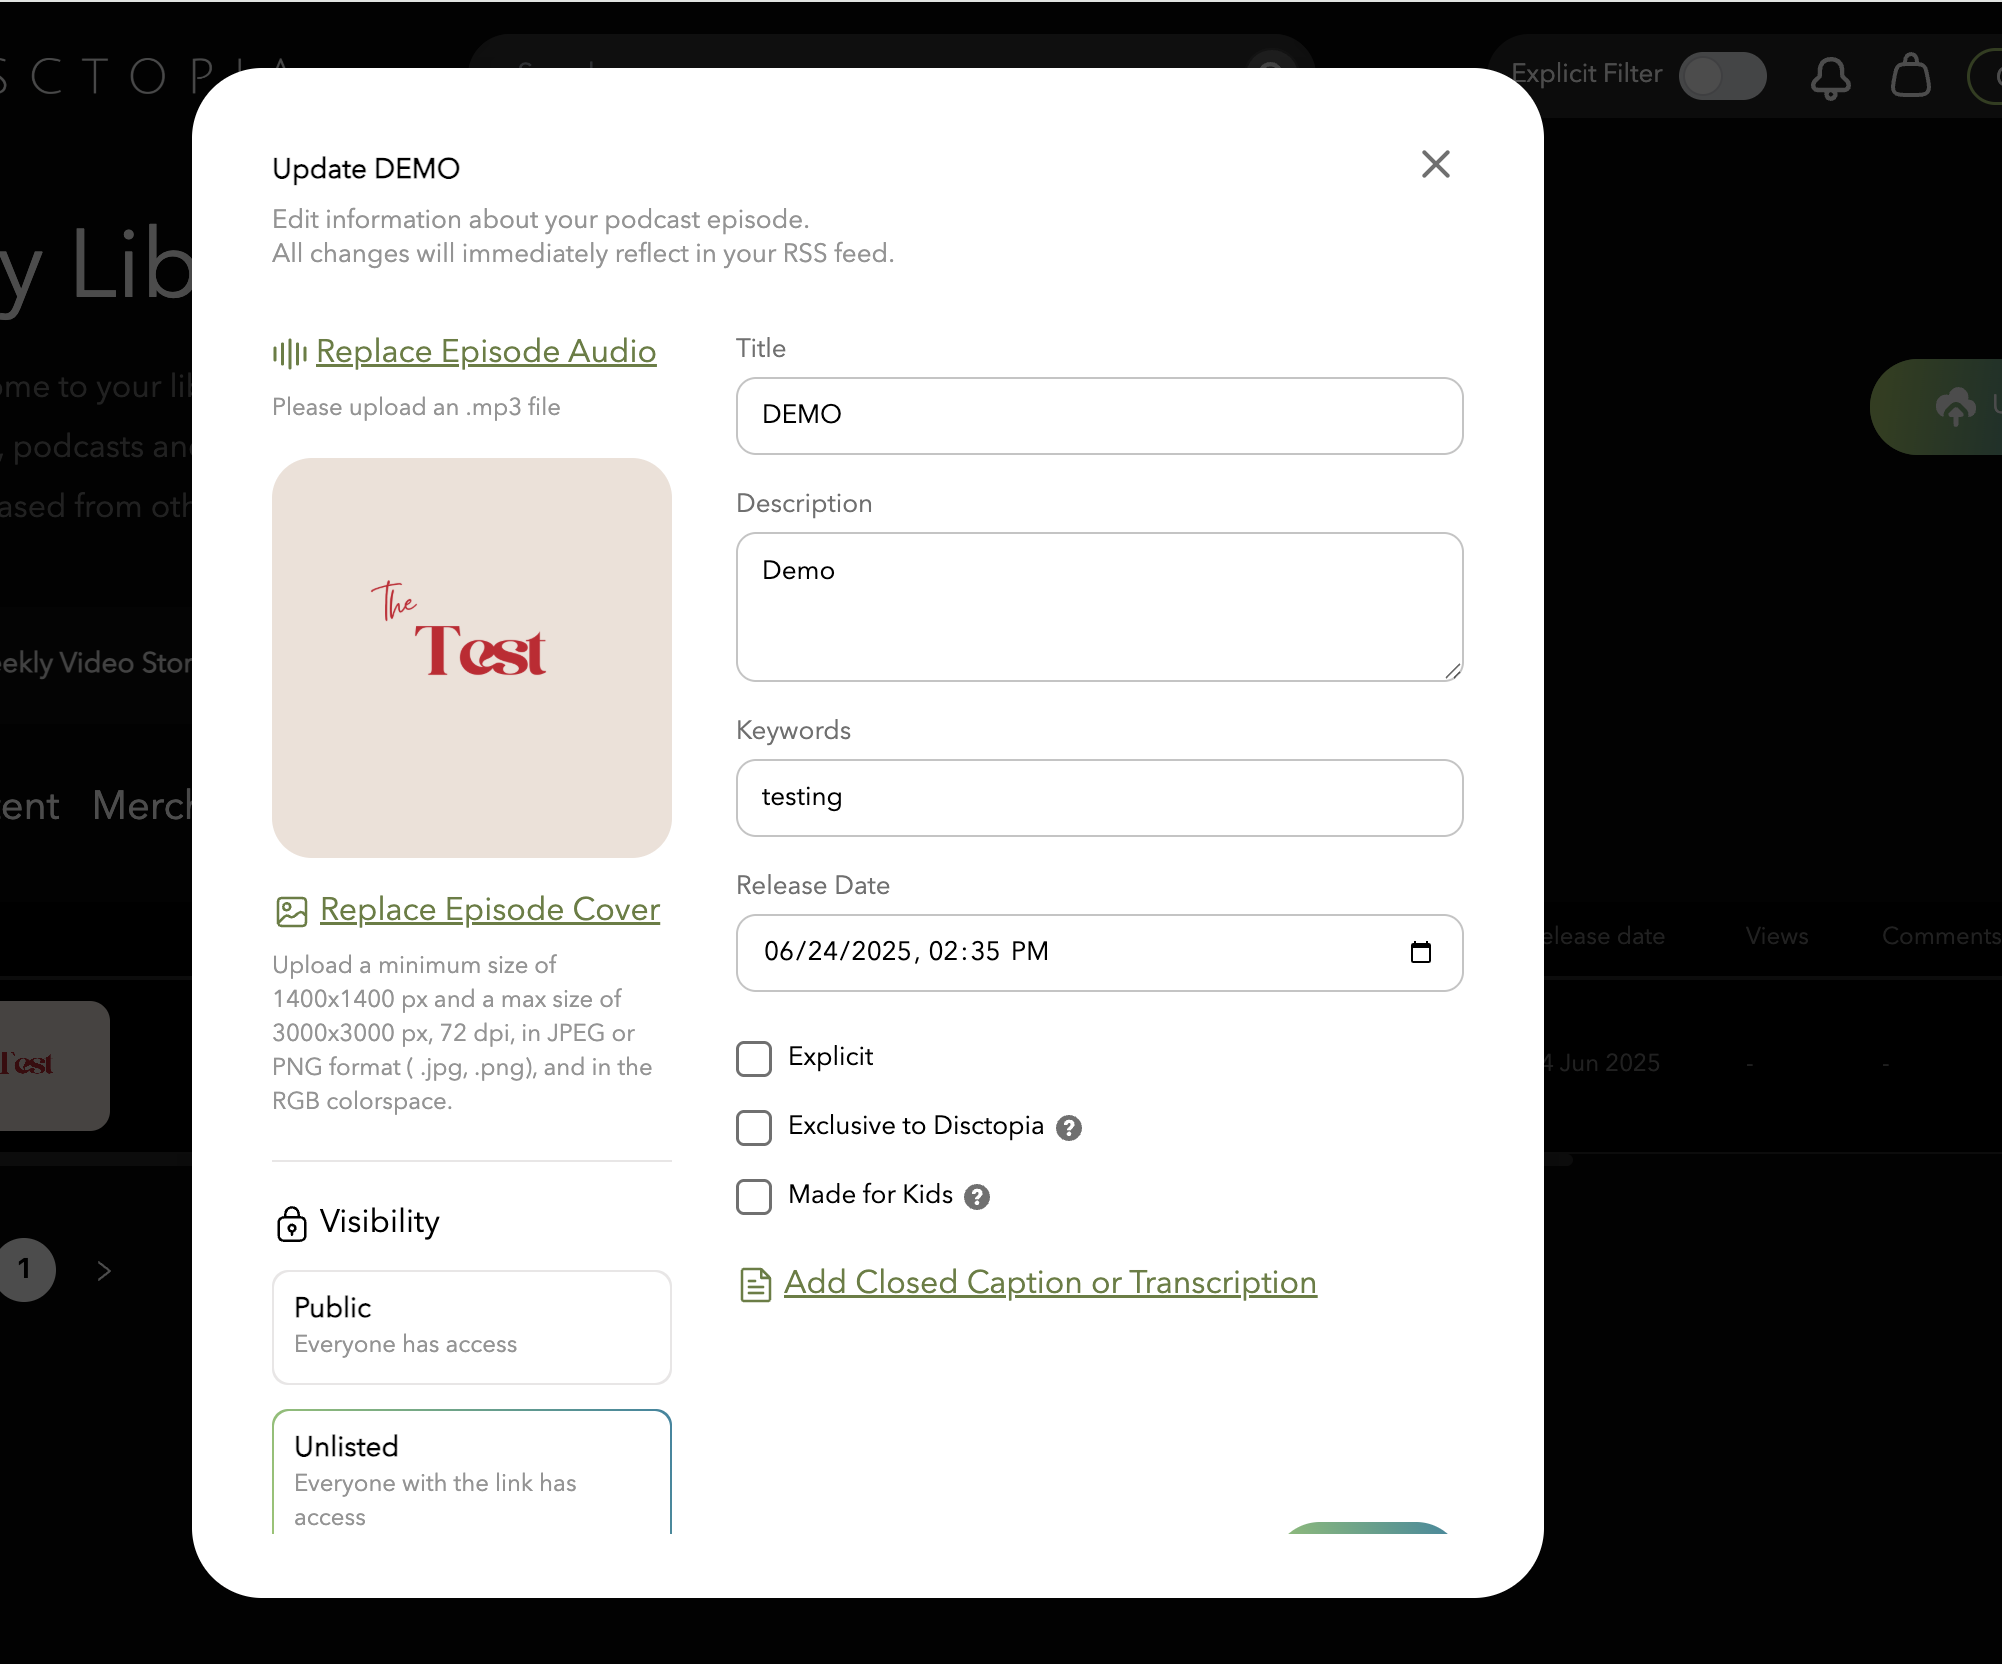This screenshot has width=2002, height=1664.
Task: Click The Test episode cover thumbnail
Action: 472,657
